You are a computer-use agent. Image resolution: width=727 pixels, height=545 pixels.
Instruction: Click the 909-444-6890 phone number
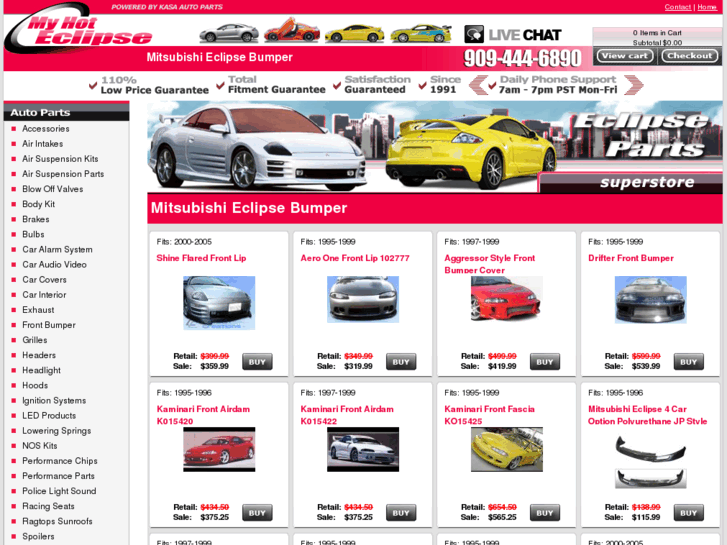click(523, 58)
